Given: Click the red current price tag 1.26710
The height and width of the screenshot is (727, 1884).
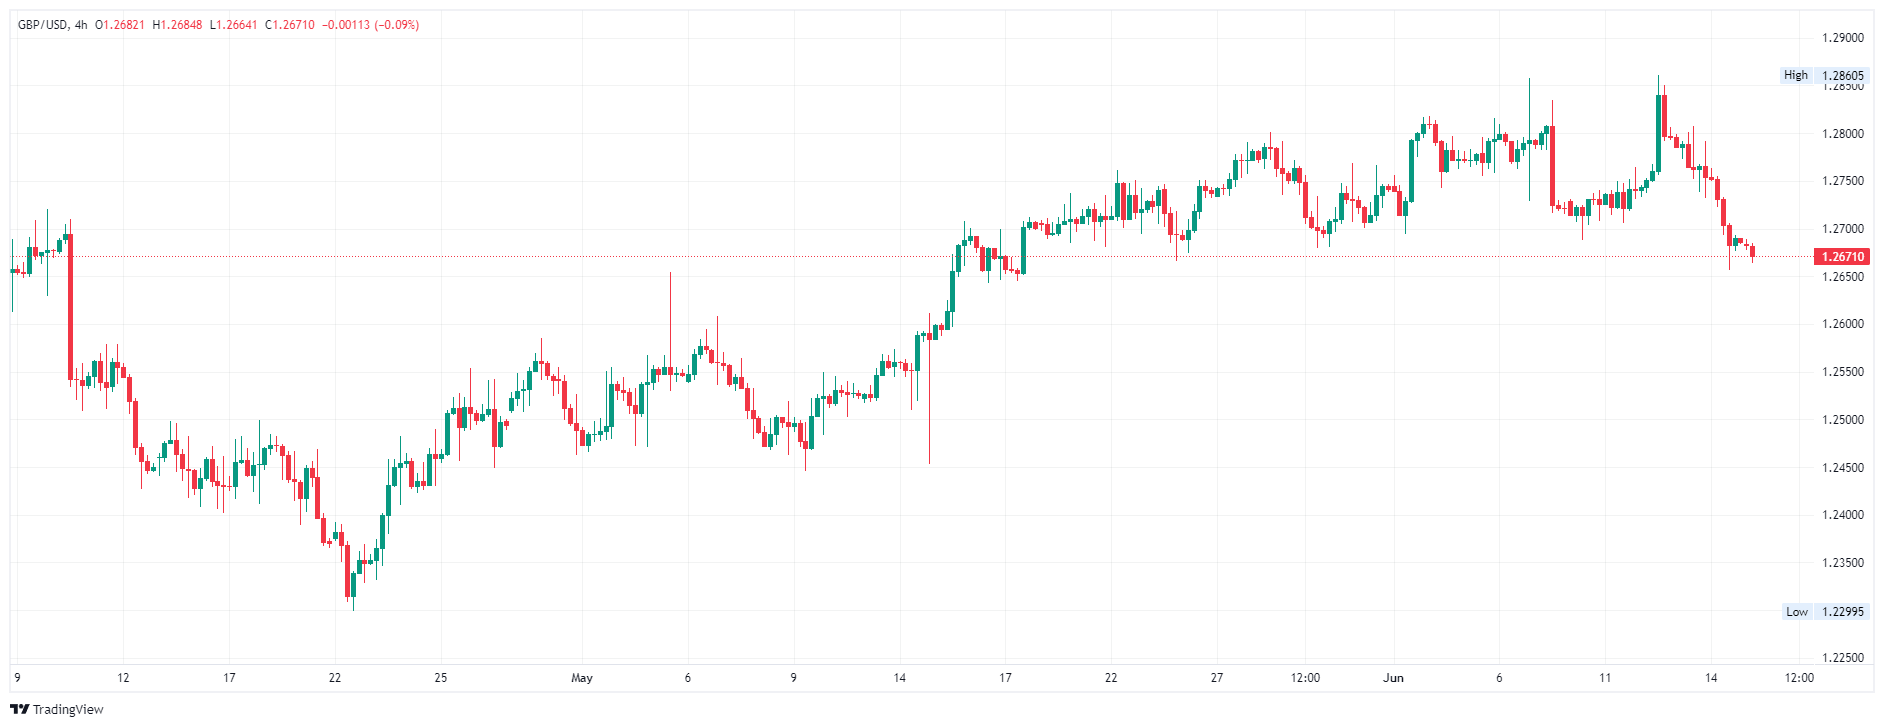Looking at the screenshot, I should pos(1842,257).
